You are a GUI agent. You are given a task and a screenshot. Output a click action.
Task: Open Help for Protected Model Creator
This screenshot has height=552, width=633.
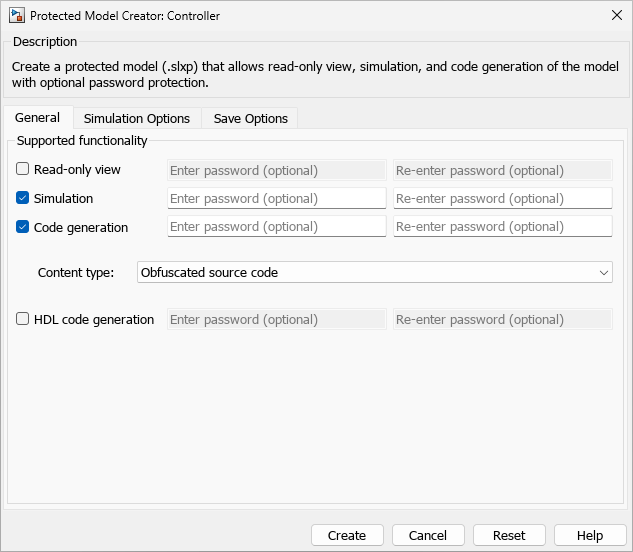tap(590, 535)
